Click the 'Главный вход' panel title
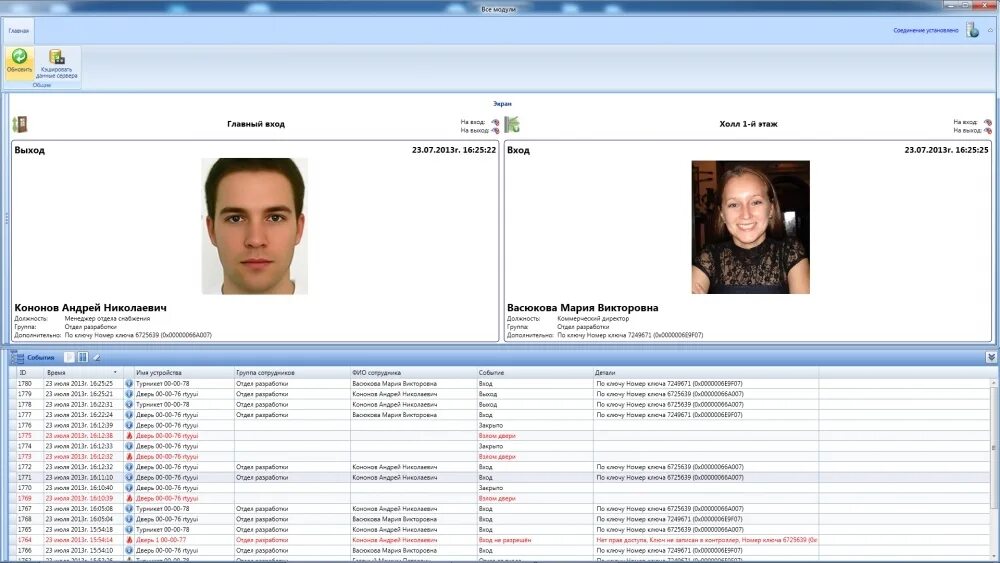The height and width of the screenshot is (563, 1000). coord(256,124)
